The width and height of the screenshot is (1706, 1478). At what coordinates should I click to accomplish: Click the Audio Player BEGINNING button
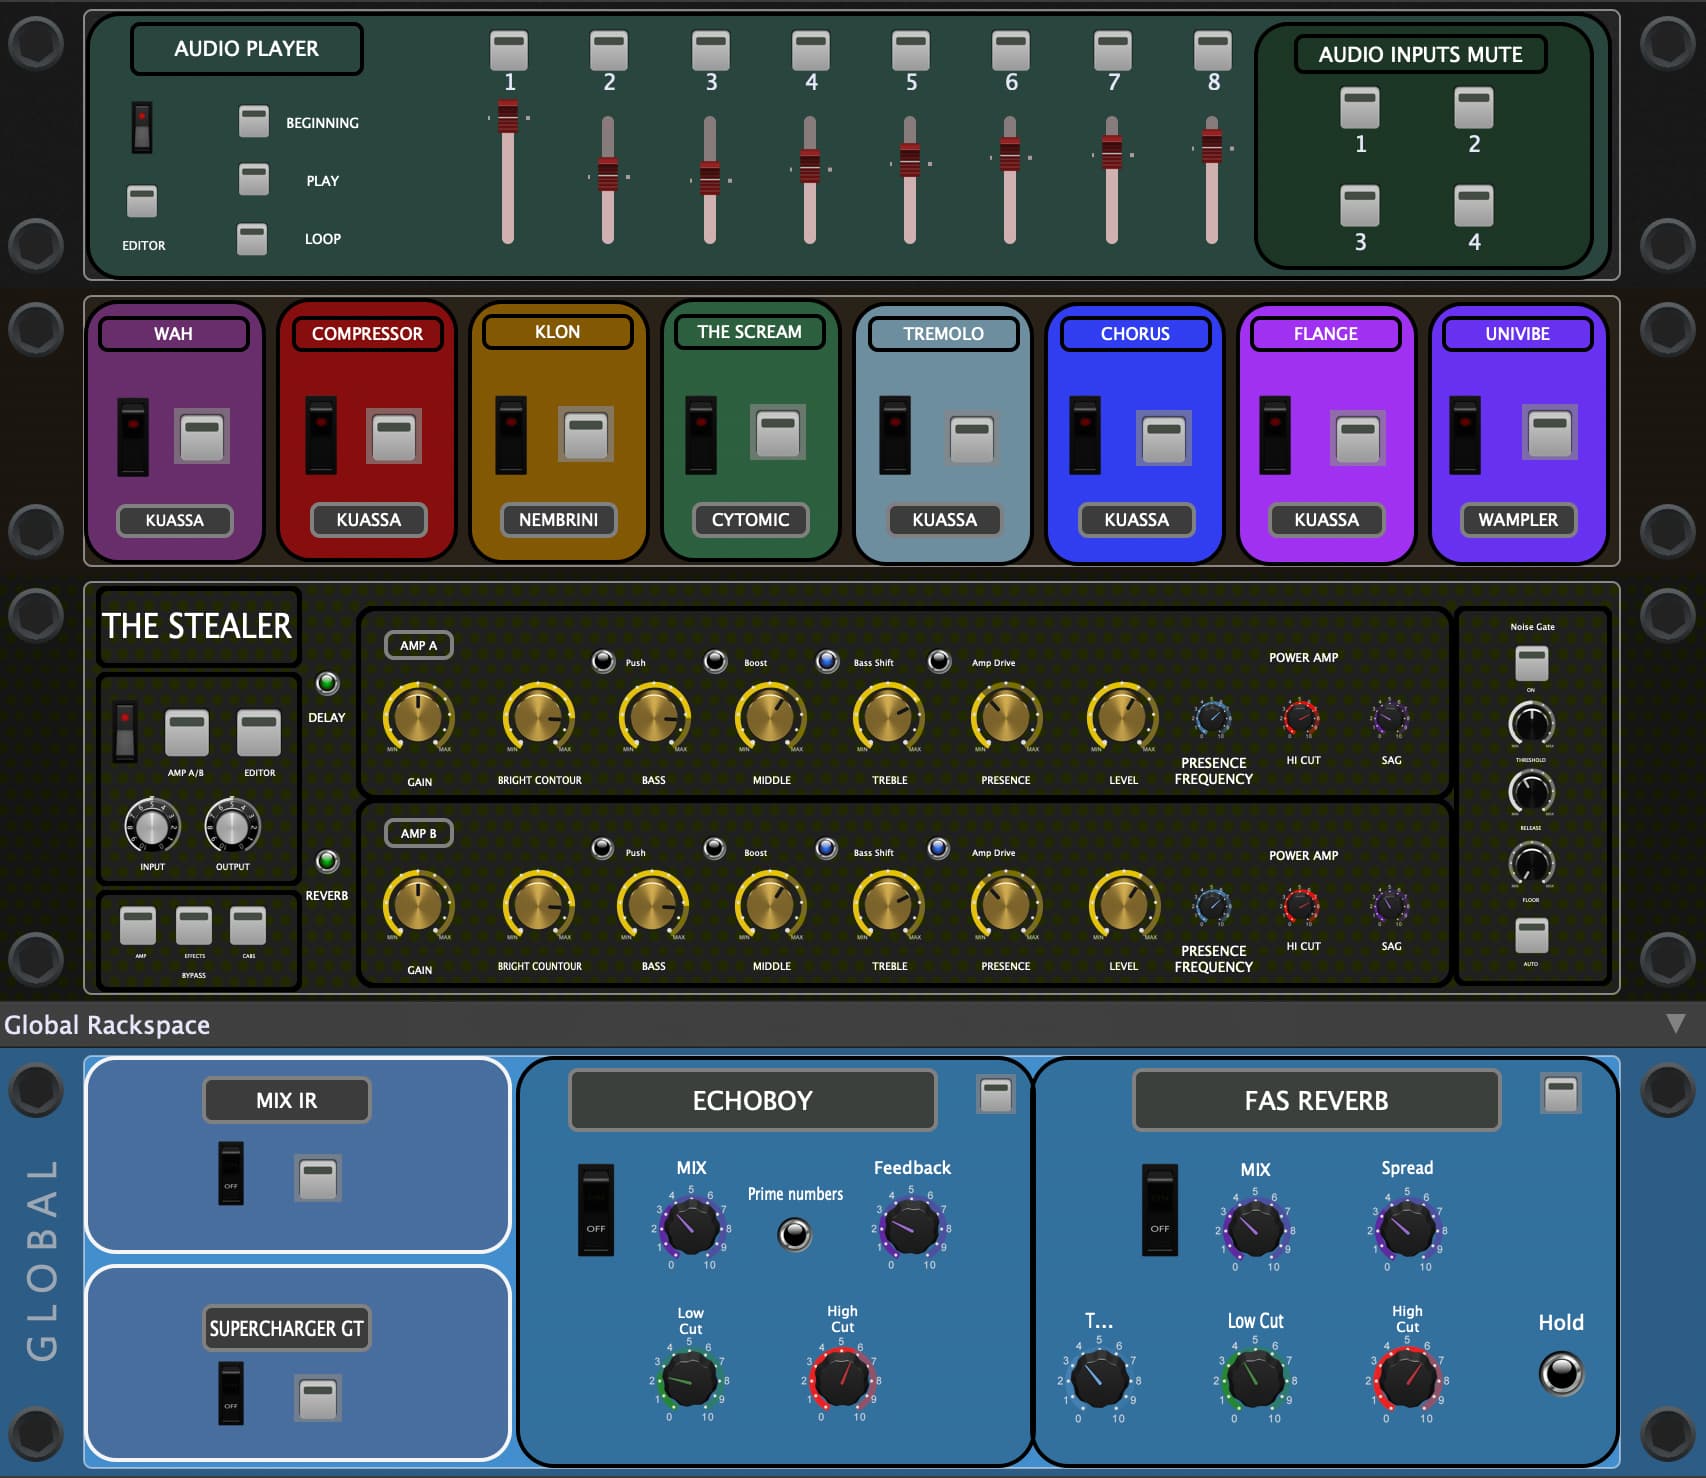pos(254,121)
